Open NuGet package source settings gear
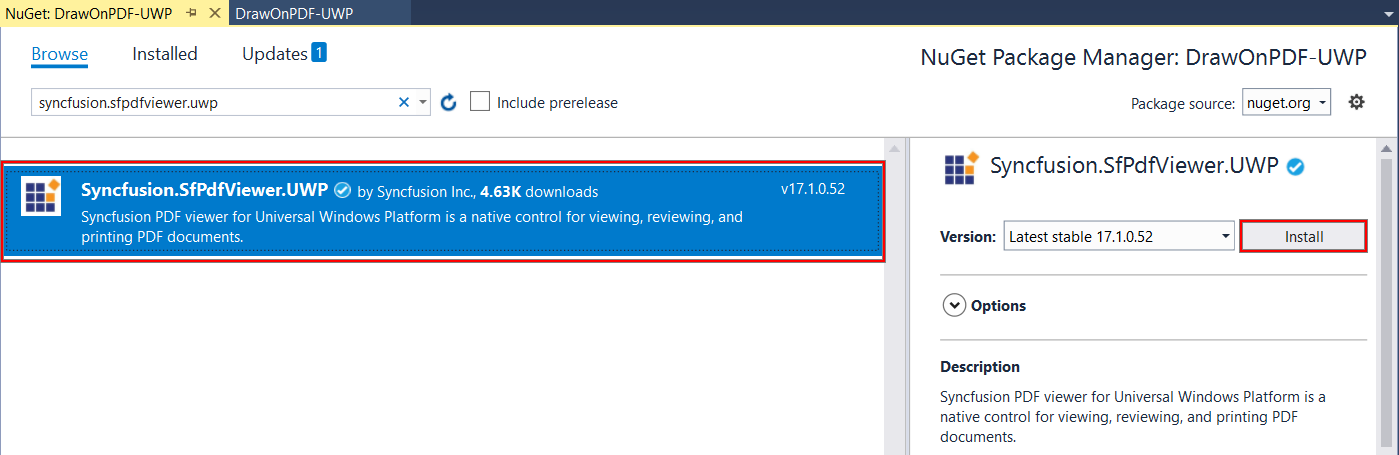This screenshot has height=455, width=1399. [x=1356, y=102]
